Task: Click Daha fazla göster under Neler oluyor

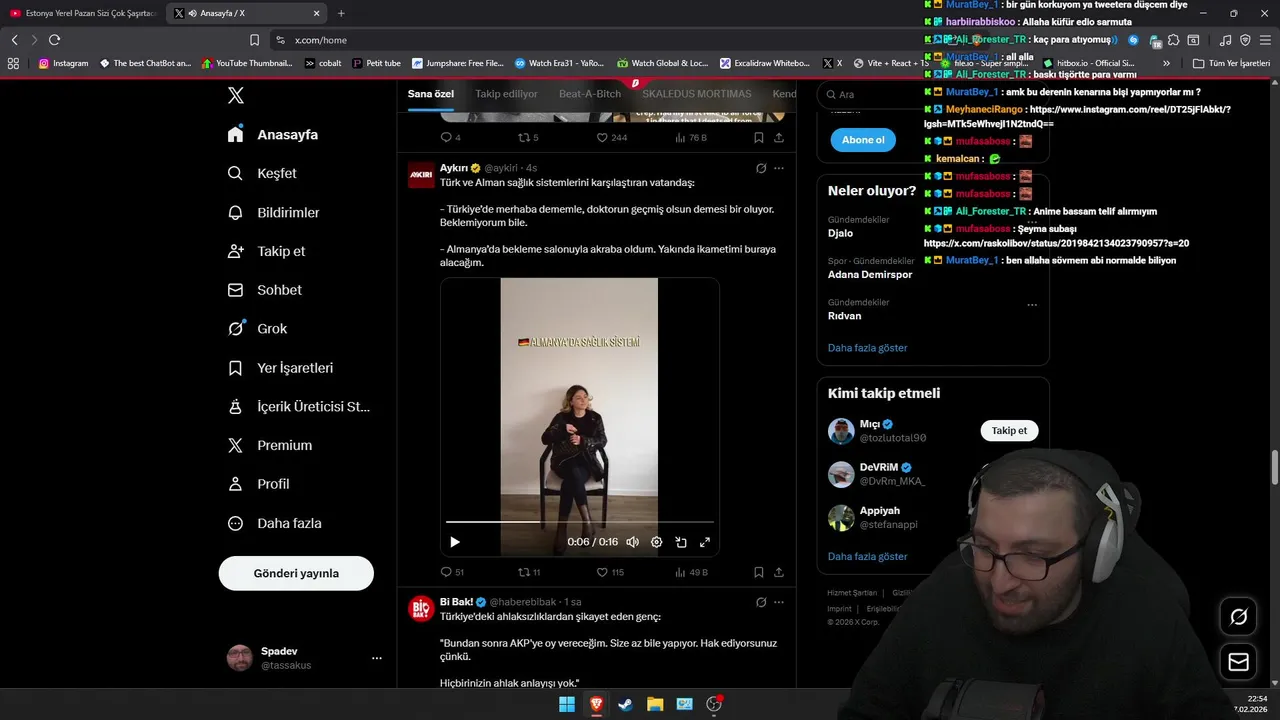Action: [867, 348]
